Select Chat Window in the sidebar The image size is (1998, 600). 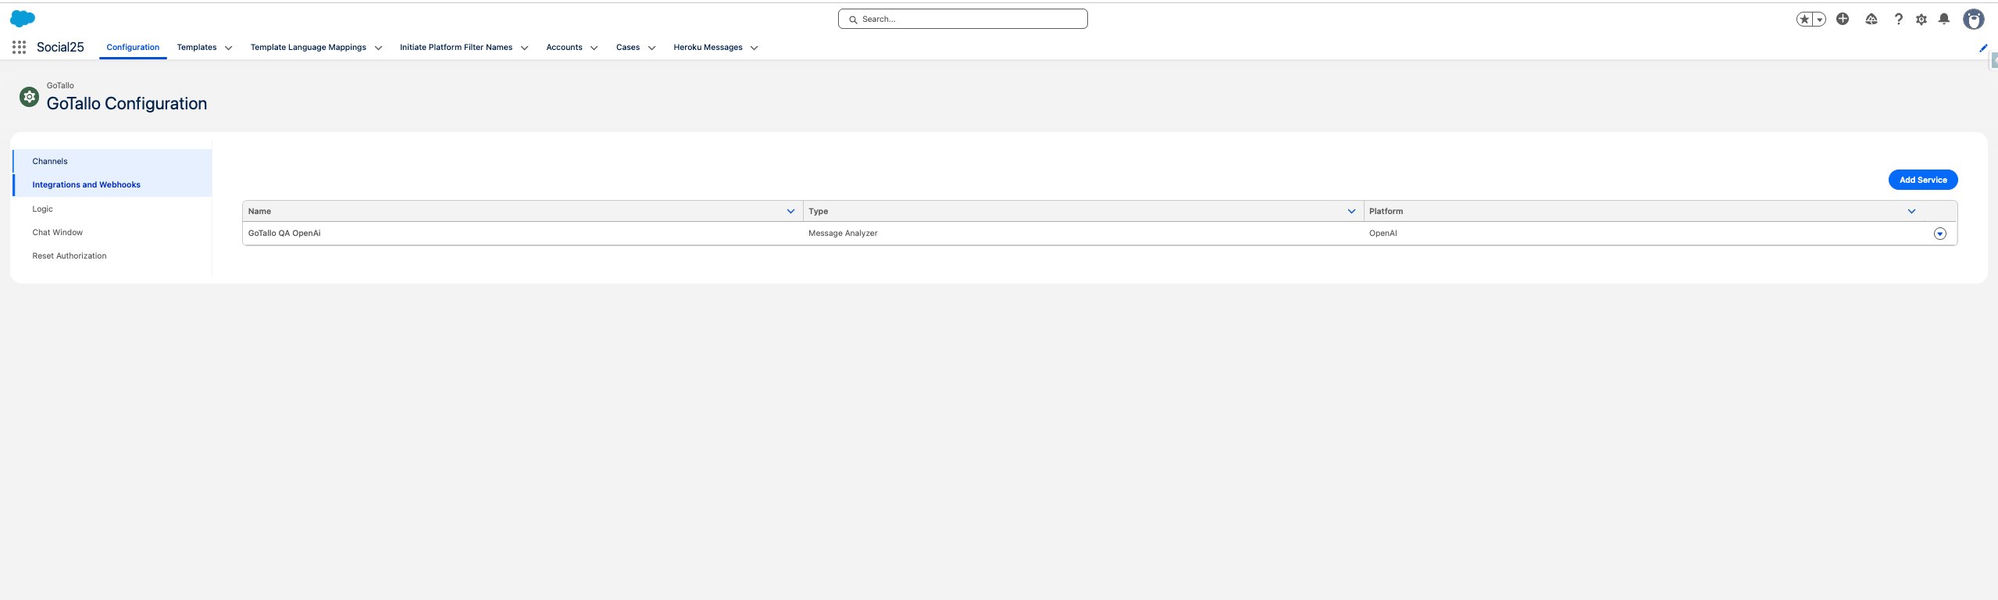(x=112, y=232)
